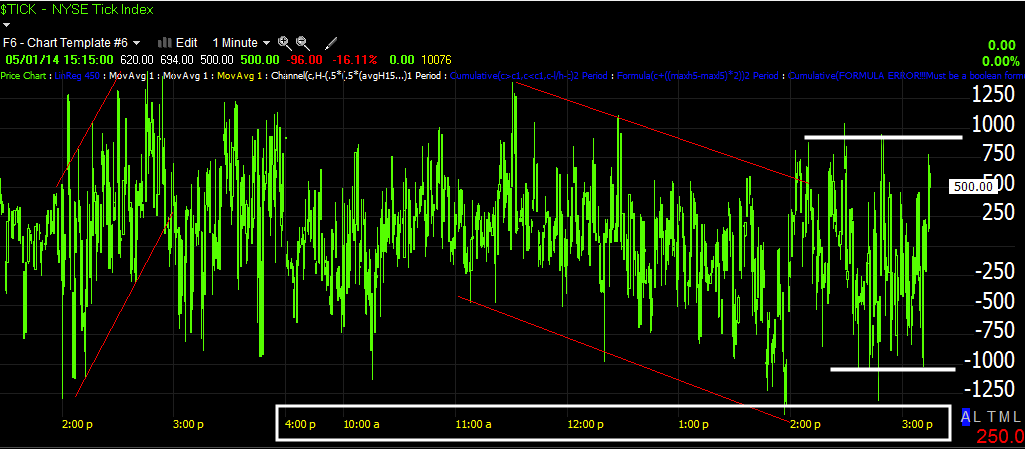This screenshot has height=449, width=1025.
Task: Click the 12:00 p time axis label
Action: coord(584,424)
